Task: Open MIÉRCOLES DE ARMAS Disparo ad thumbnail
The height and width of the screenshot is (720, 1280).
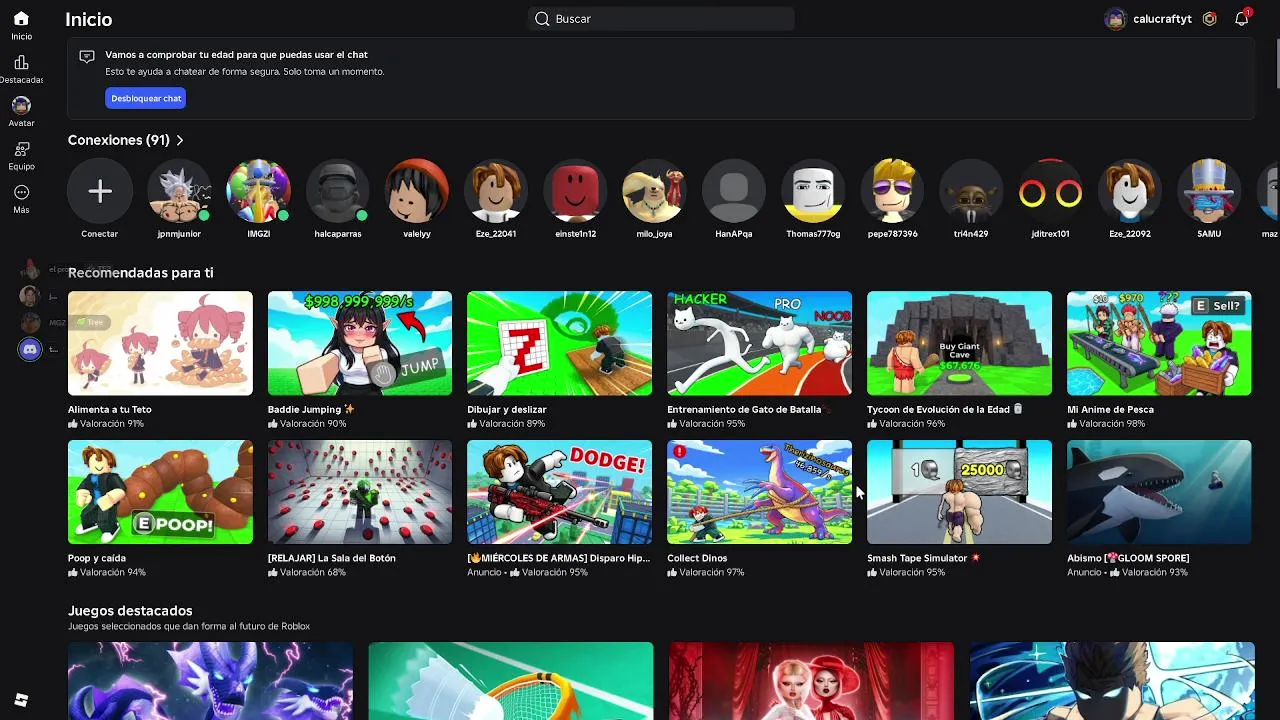Action: 559,492
